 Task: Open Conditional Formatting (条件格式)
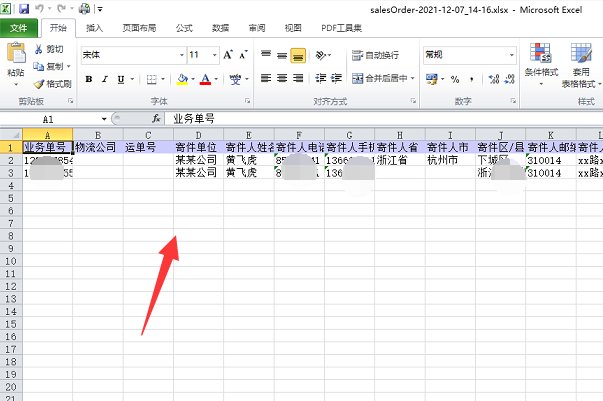[x=541, y=64]
